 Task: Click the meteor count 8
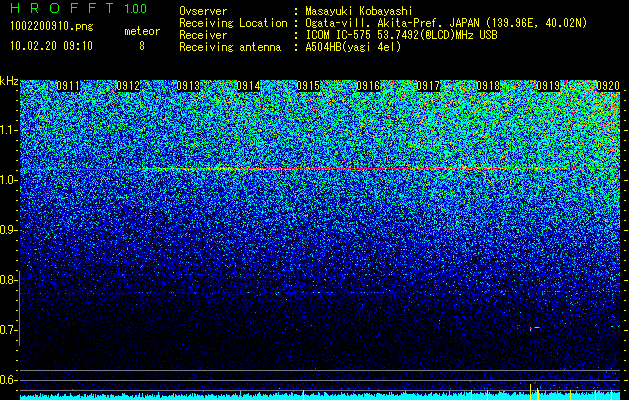[x=142, y=46]
